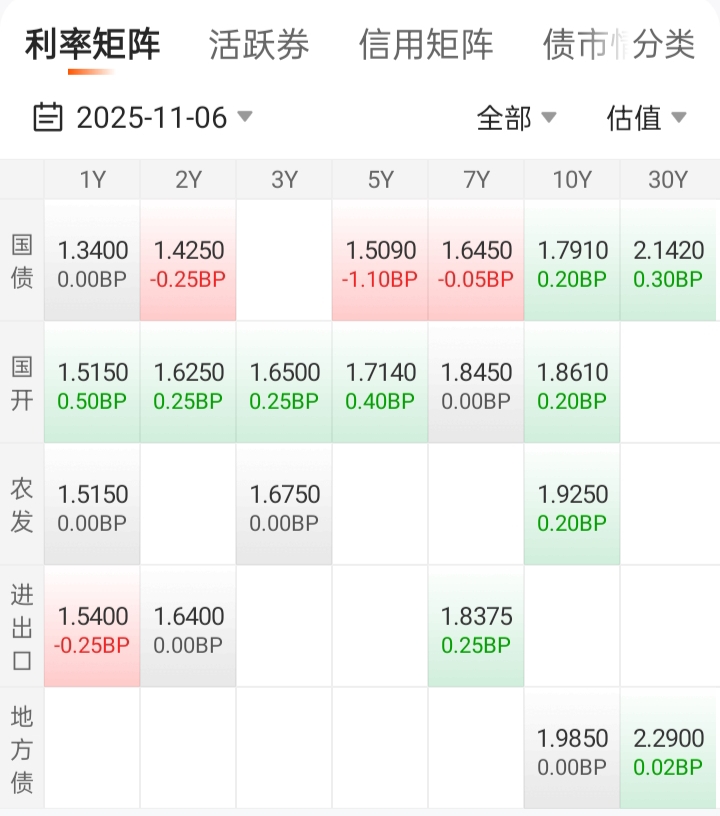Select the 国债 row header
Image resolution: width=720 pixels, height=816 pixels.
click(22, 261)
